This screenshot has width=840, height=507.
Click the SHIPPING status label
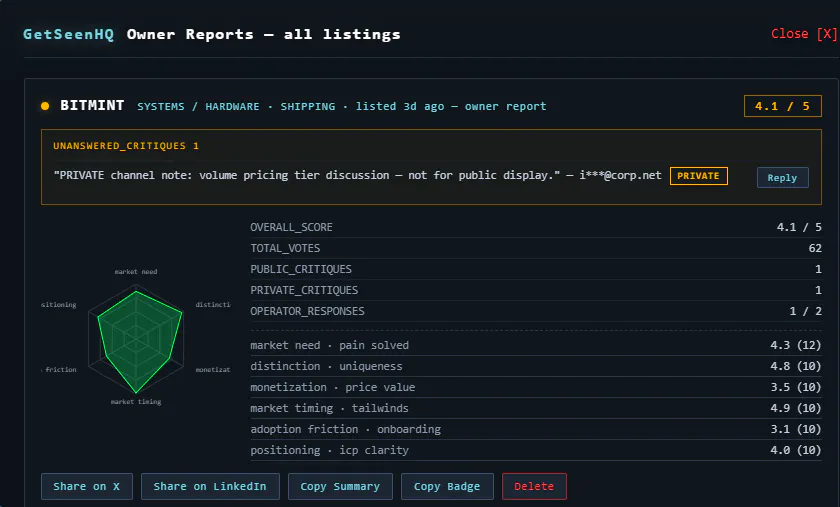point(308,107)
